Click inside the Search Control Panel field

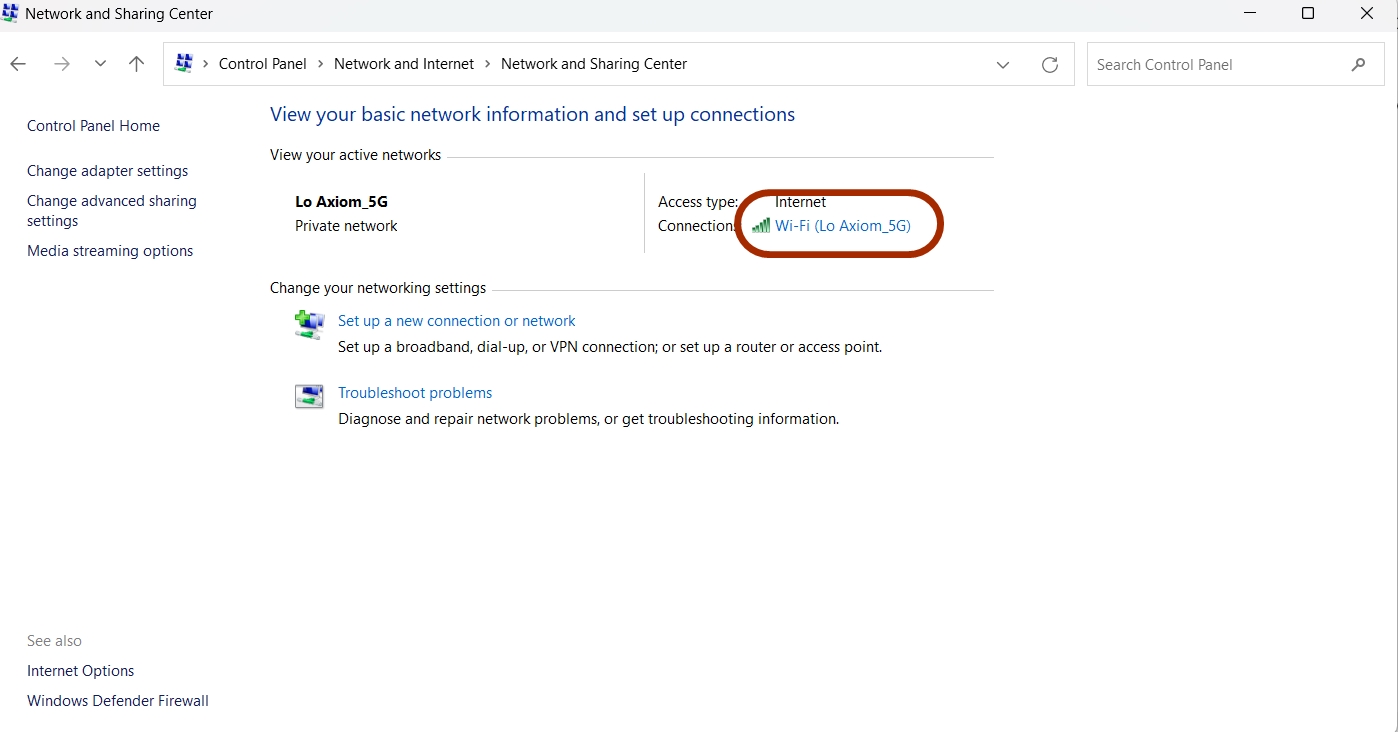coord(1200,63)
